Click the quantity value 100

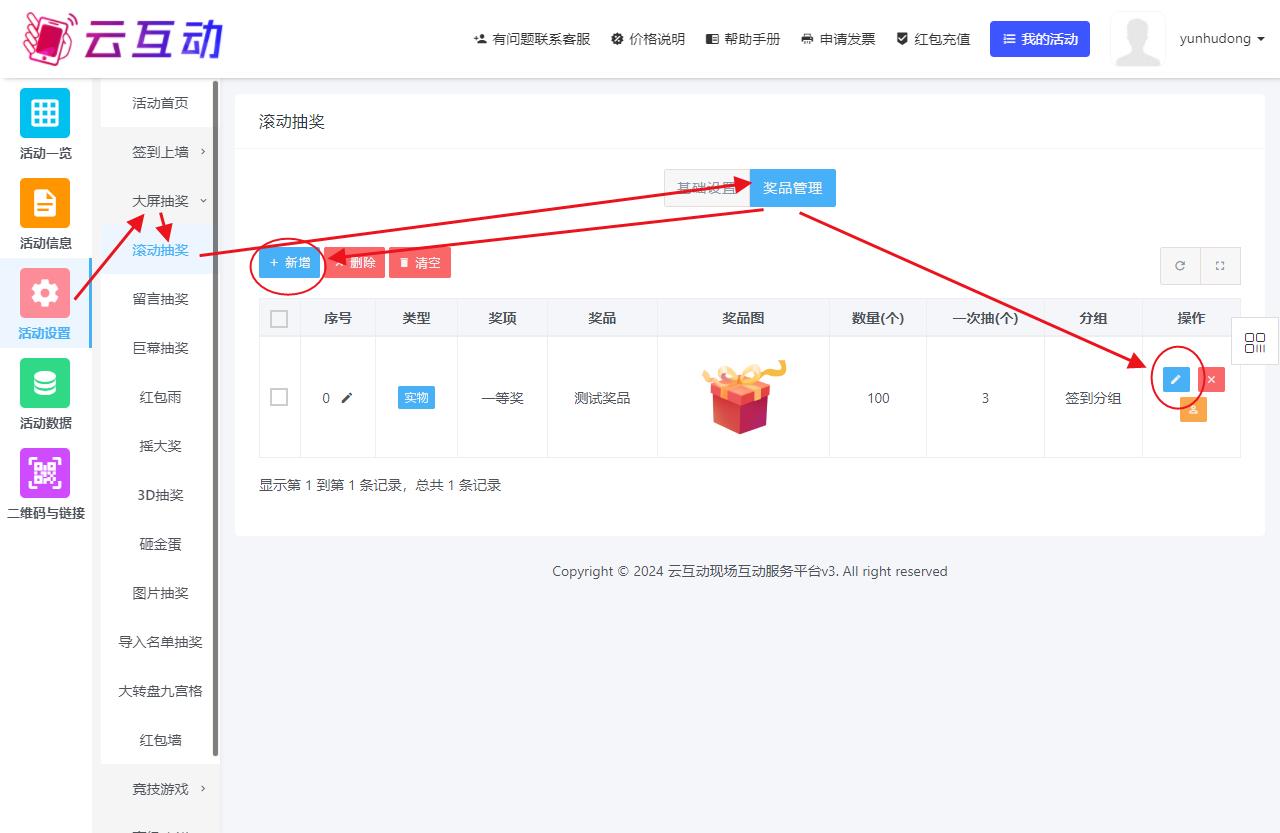(x=878, y=398)
